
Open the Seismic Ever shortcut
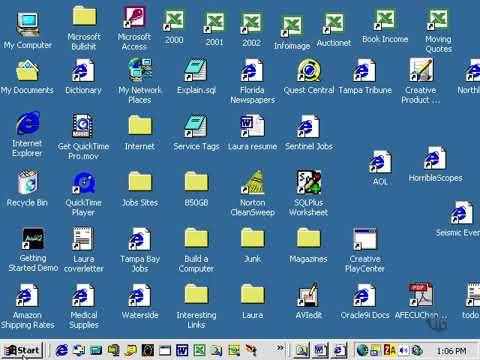click(461, 213)
